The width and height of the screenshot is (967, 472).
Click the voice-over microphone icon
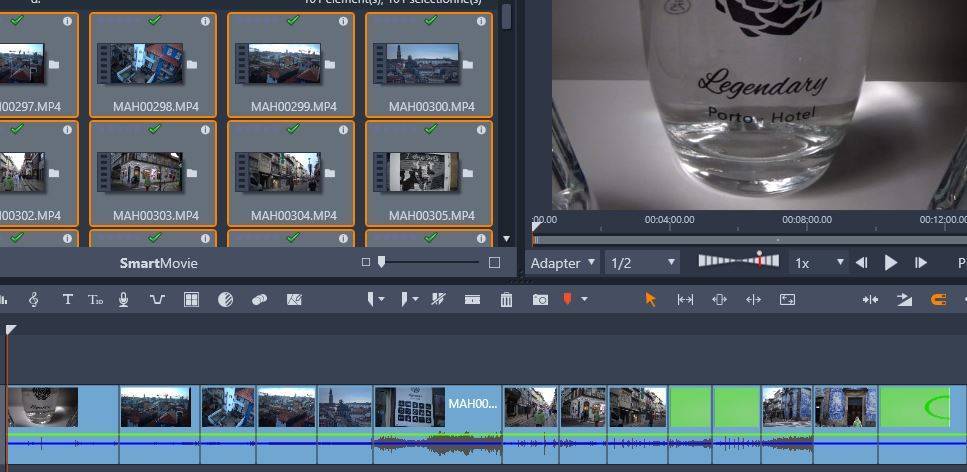click(x=124, y=299)
